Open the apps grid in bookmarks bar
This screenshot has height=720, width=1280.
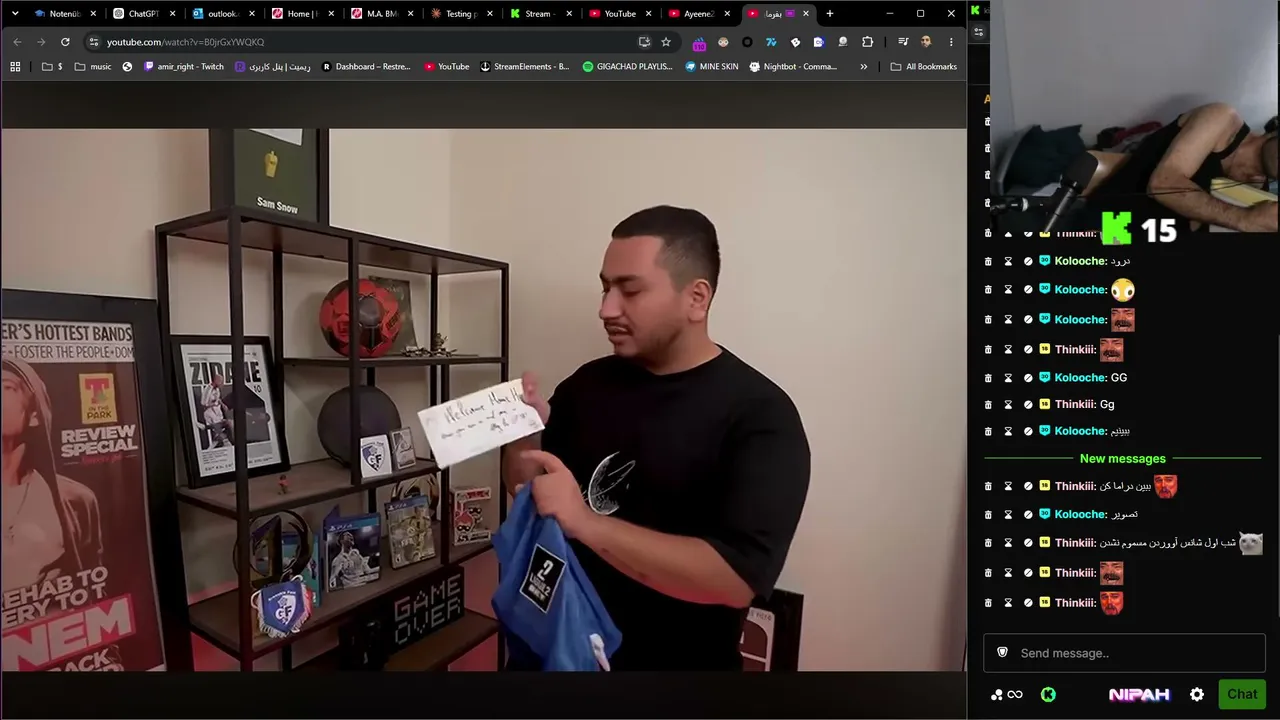coord(15,67)
